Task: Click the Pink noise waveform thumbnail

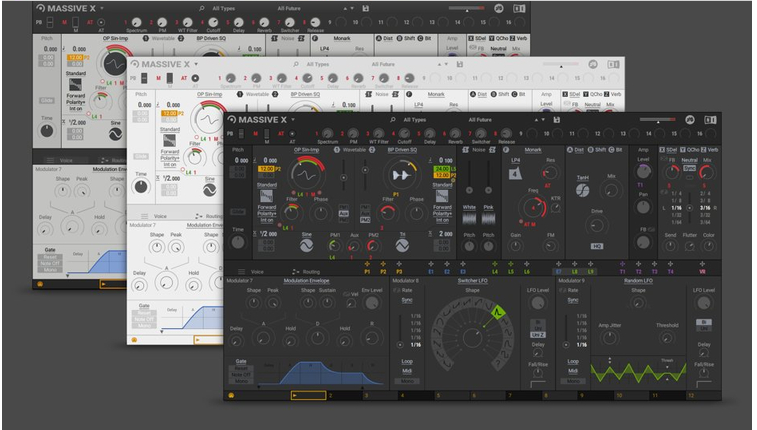Action: tap(489, 219)
